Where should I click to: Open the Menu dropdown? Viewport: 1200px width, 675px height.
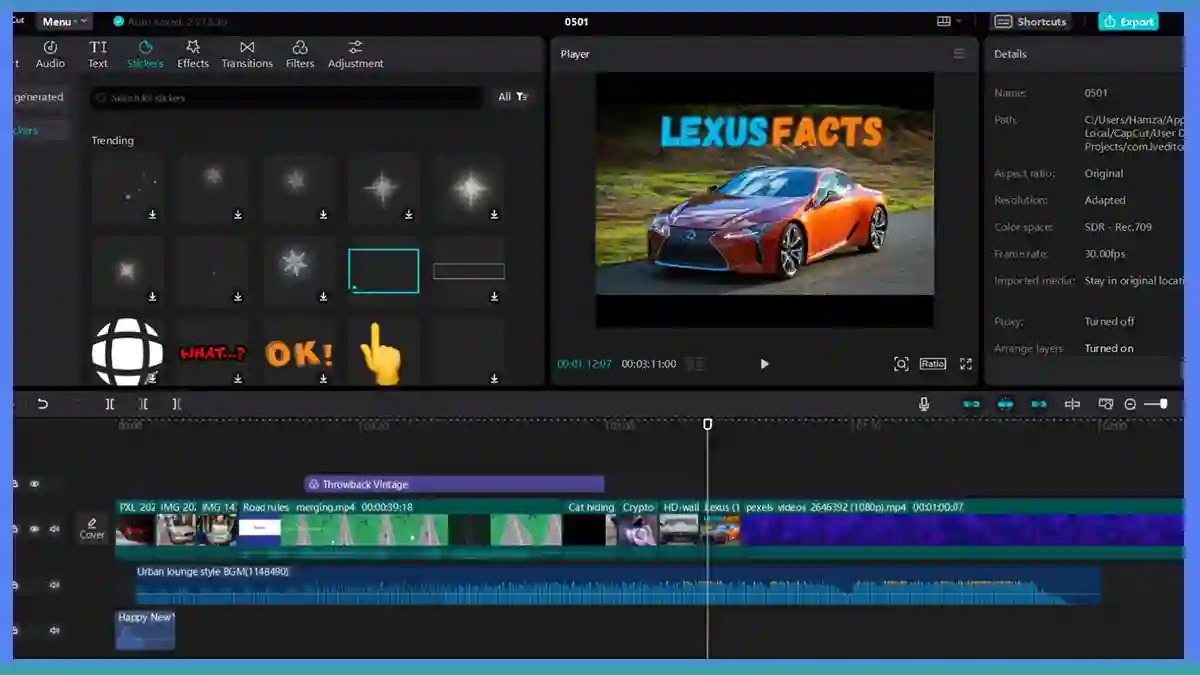(64, 21)
